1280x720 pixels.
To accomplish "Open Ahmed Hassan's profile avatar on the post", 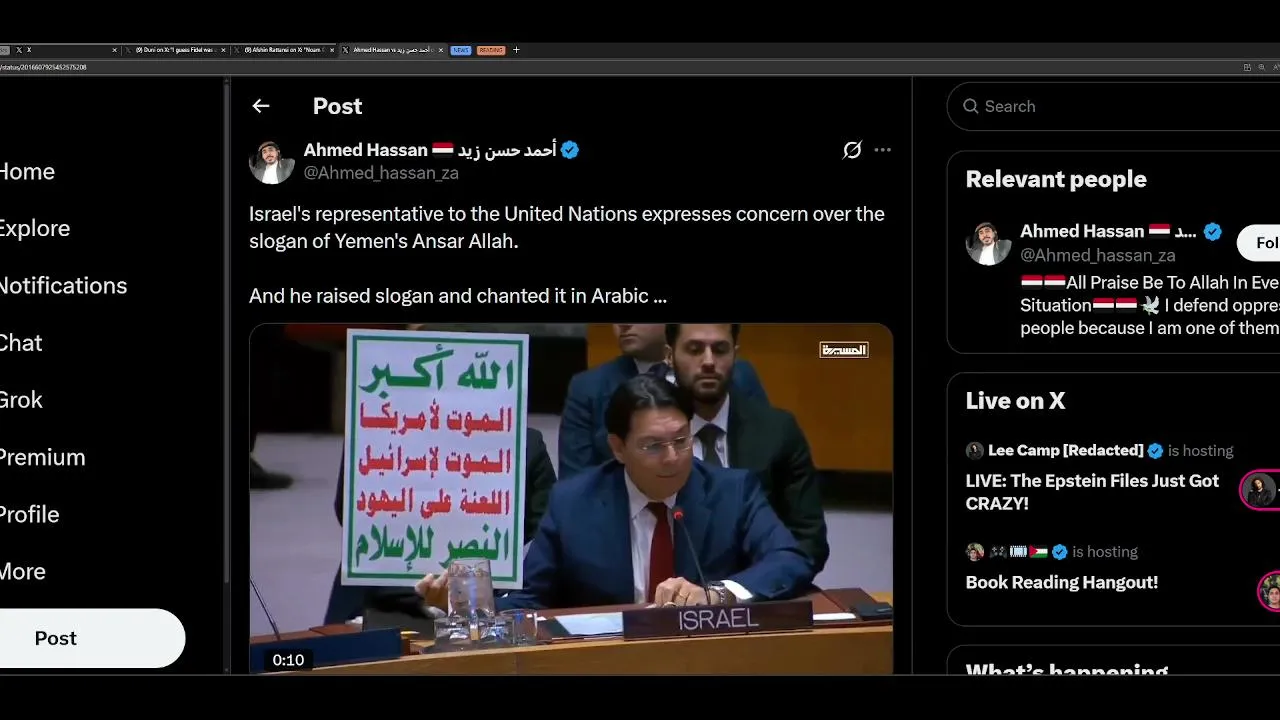I will coord(271,161).
